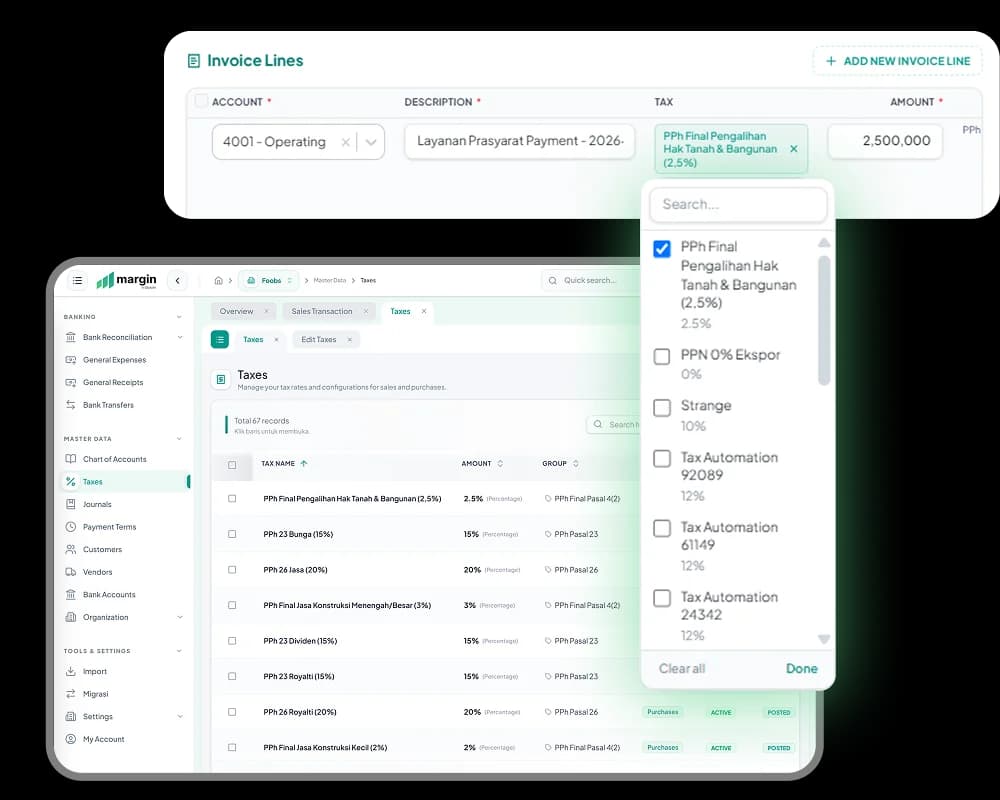
Task: Open Customers in sidebar
Action: (x=102, y=549)
